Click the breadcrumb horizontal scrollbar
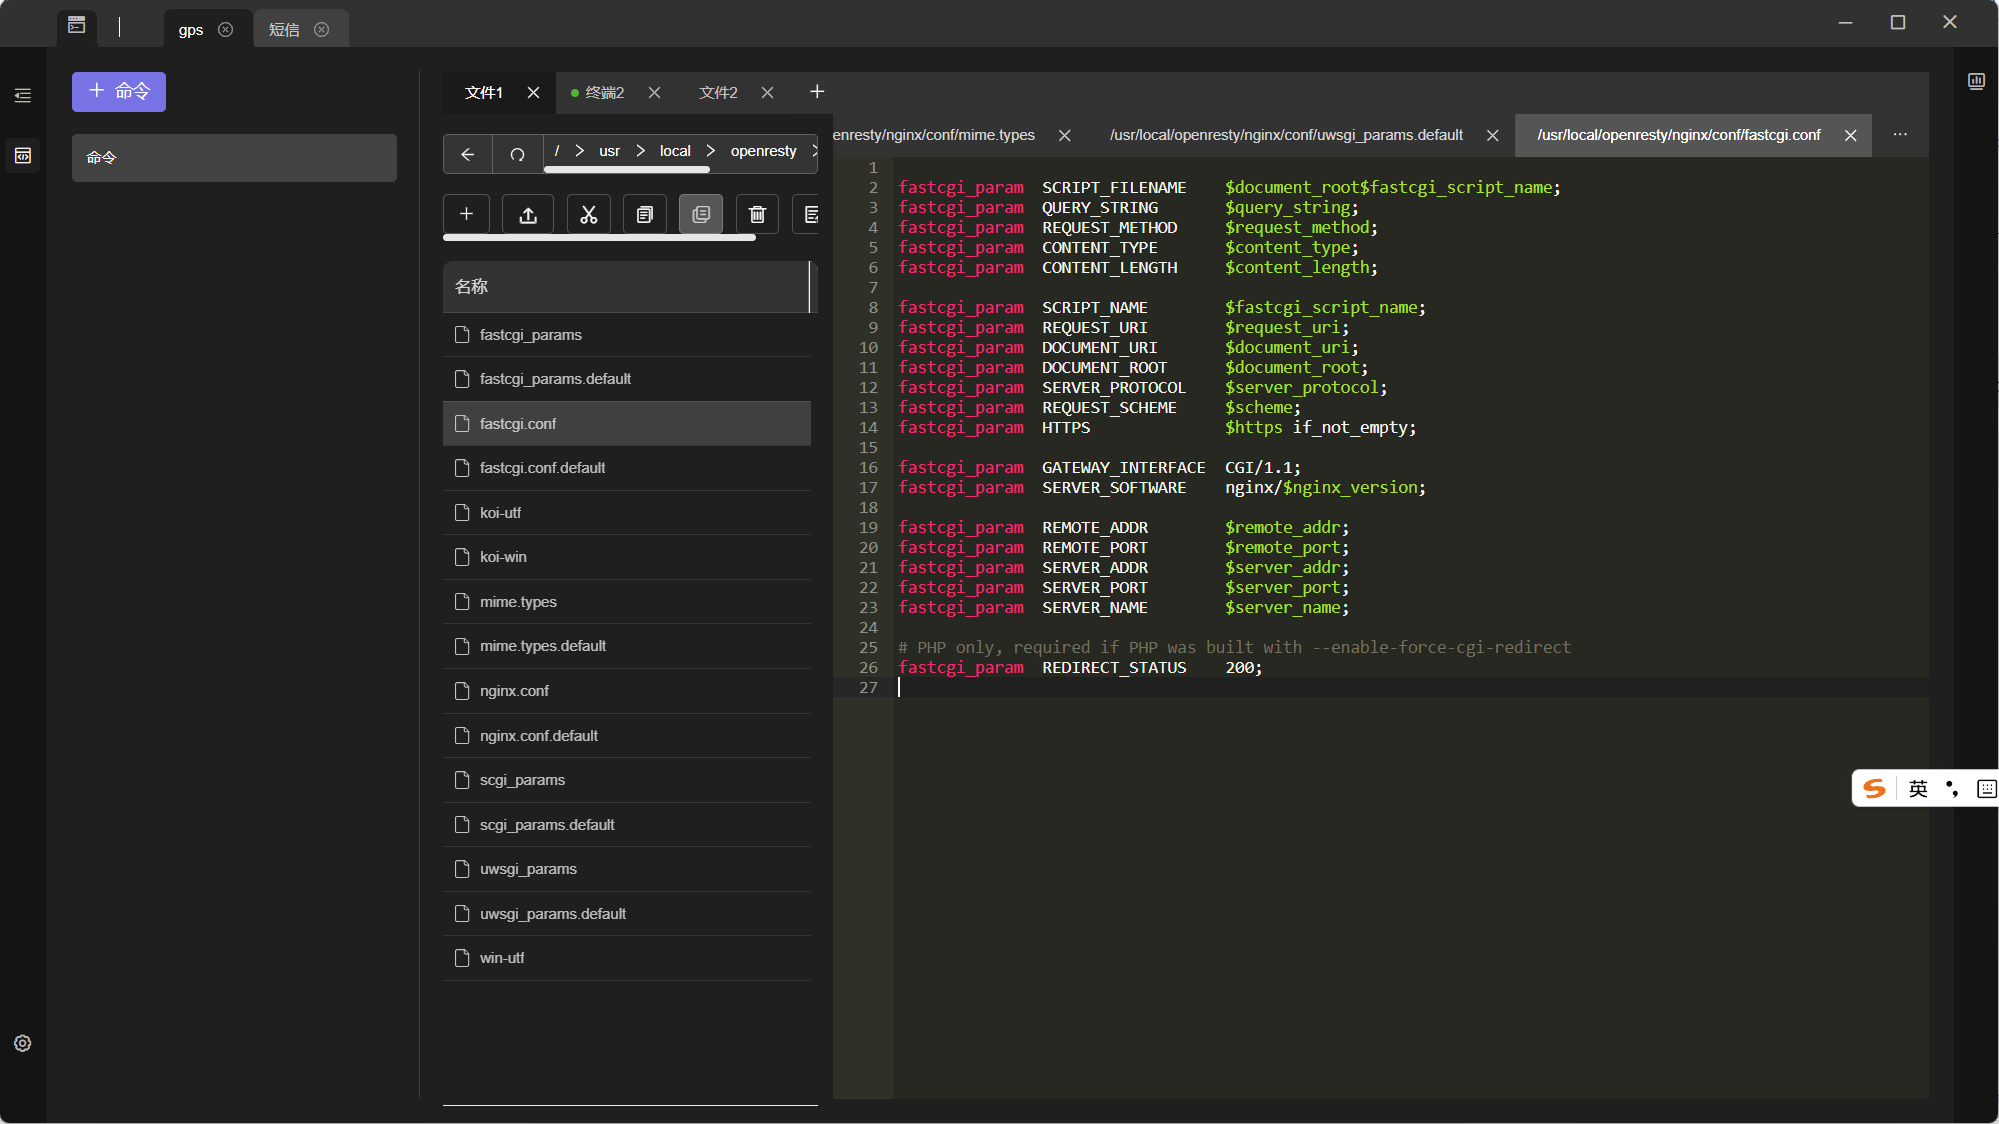The height and width of the screenshot is (1124, 1999). pyautogui.click(x=627, y=170)
